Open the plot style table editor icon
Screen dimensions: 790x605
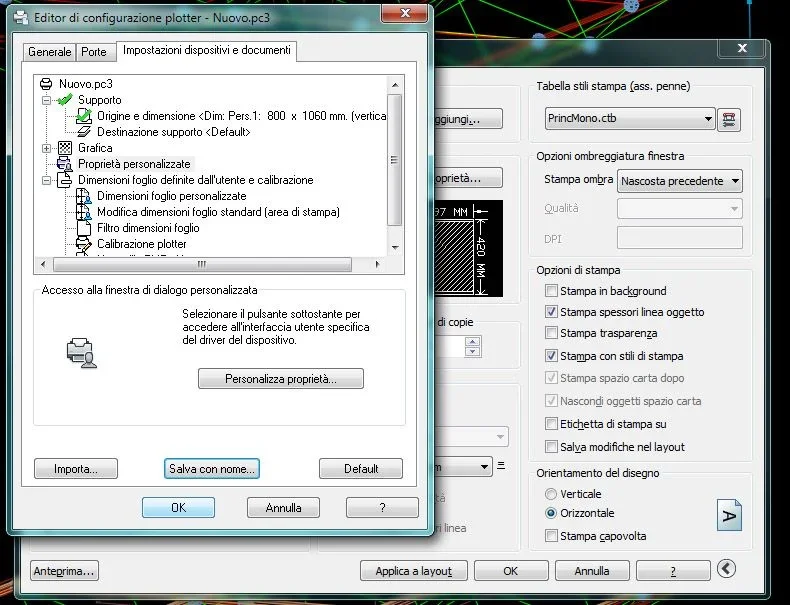[x=730, y=119]
